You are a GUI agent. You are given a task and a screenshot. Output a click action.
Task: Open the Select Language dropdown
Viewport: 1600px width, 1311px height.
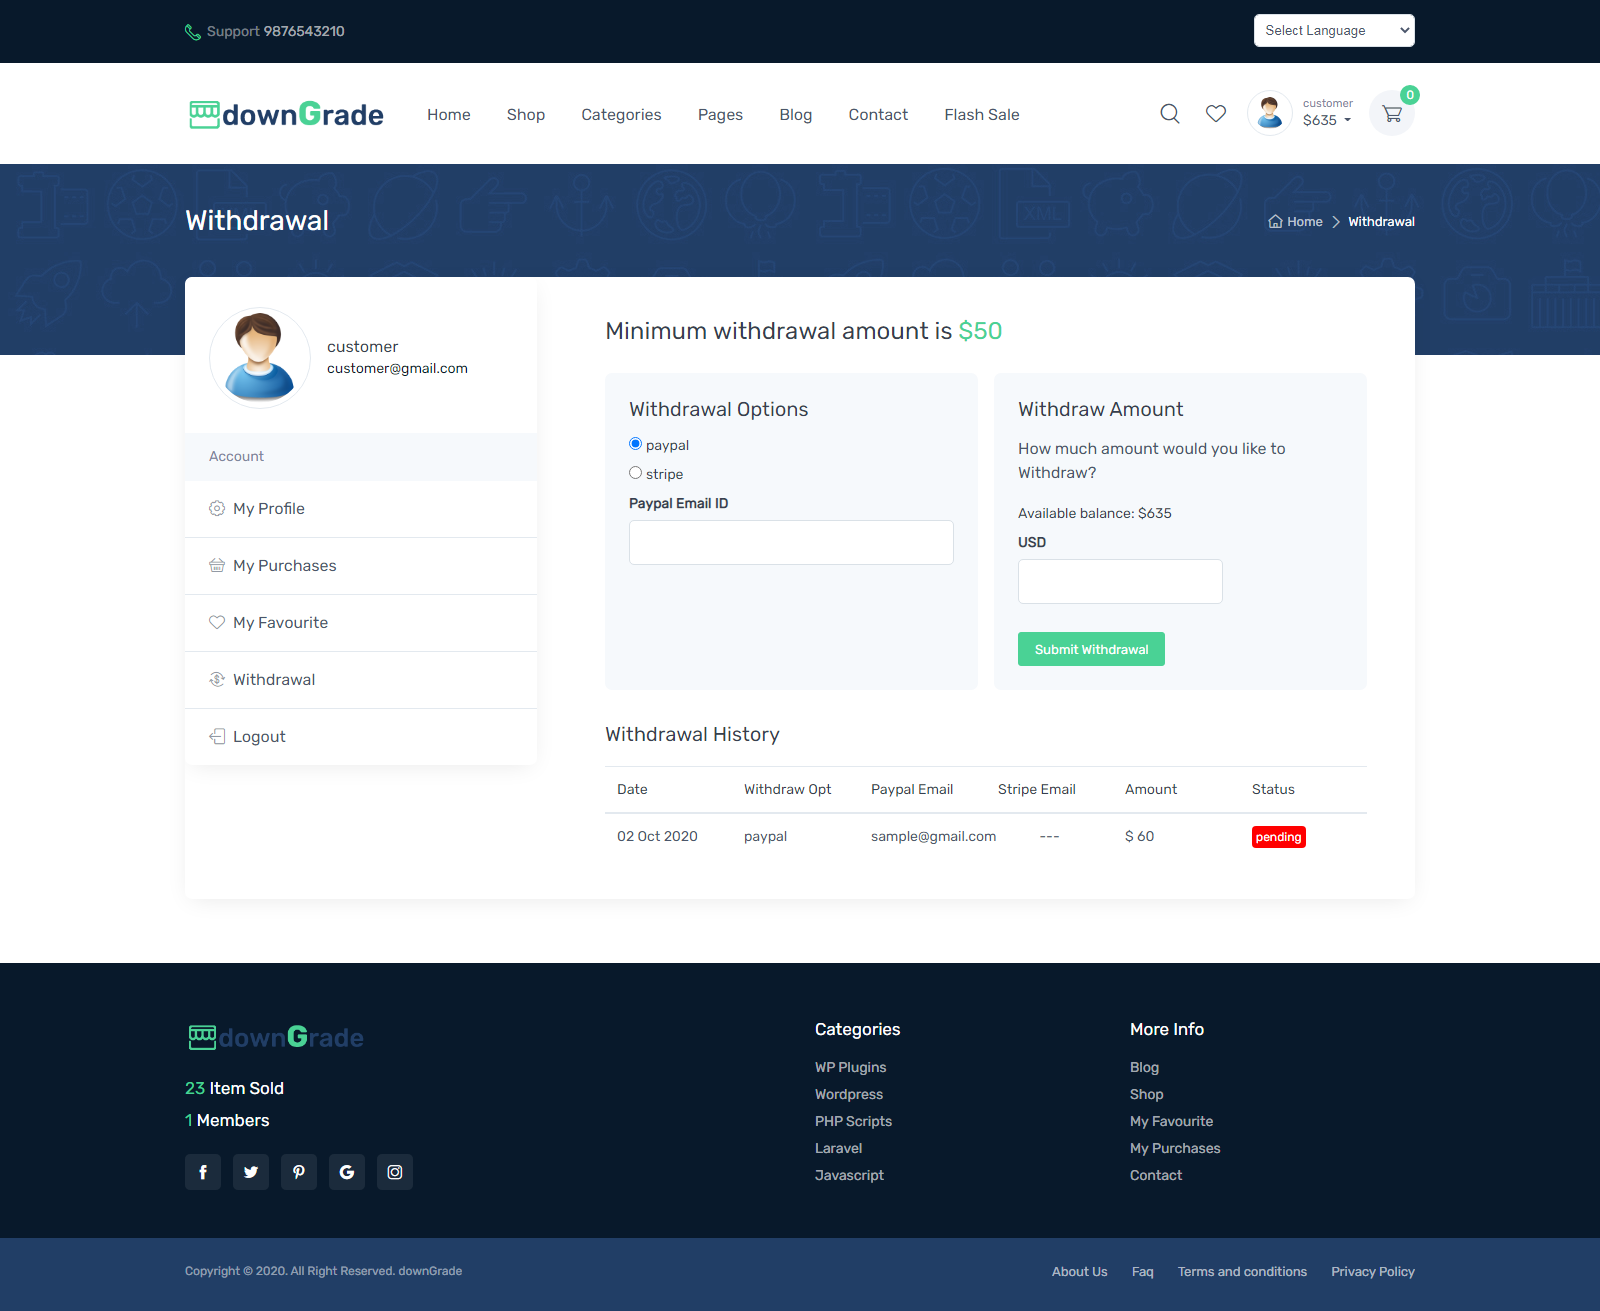tap(1333, 31)
